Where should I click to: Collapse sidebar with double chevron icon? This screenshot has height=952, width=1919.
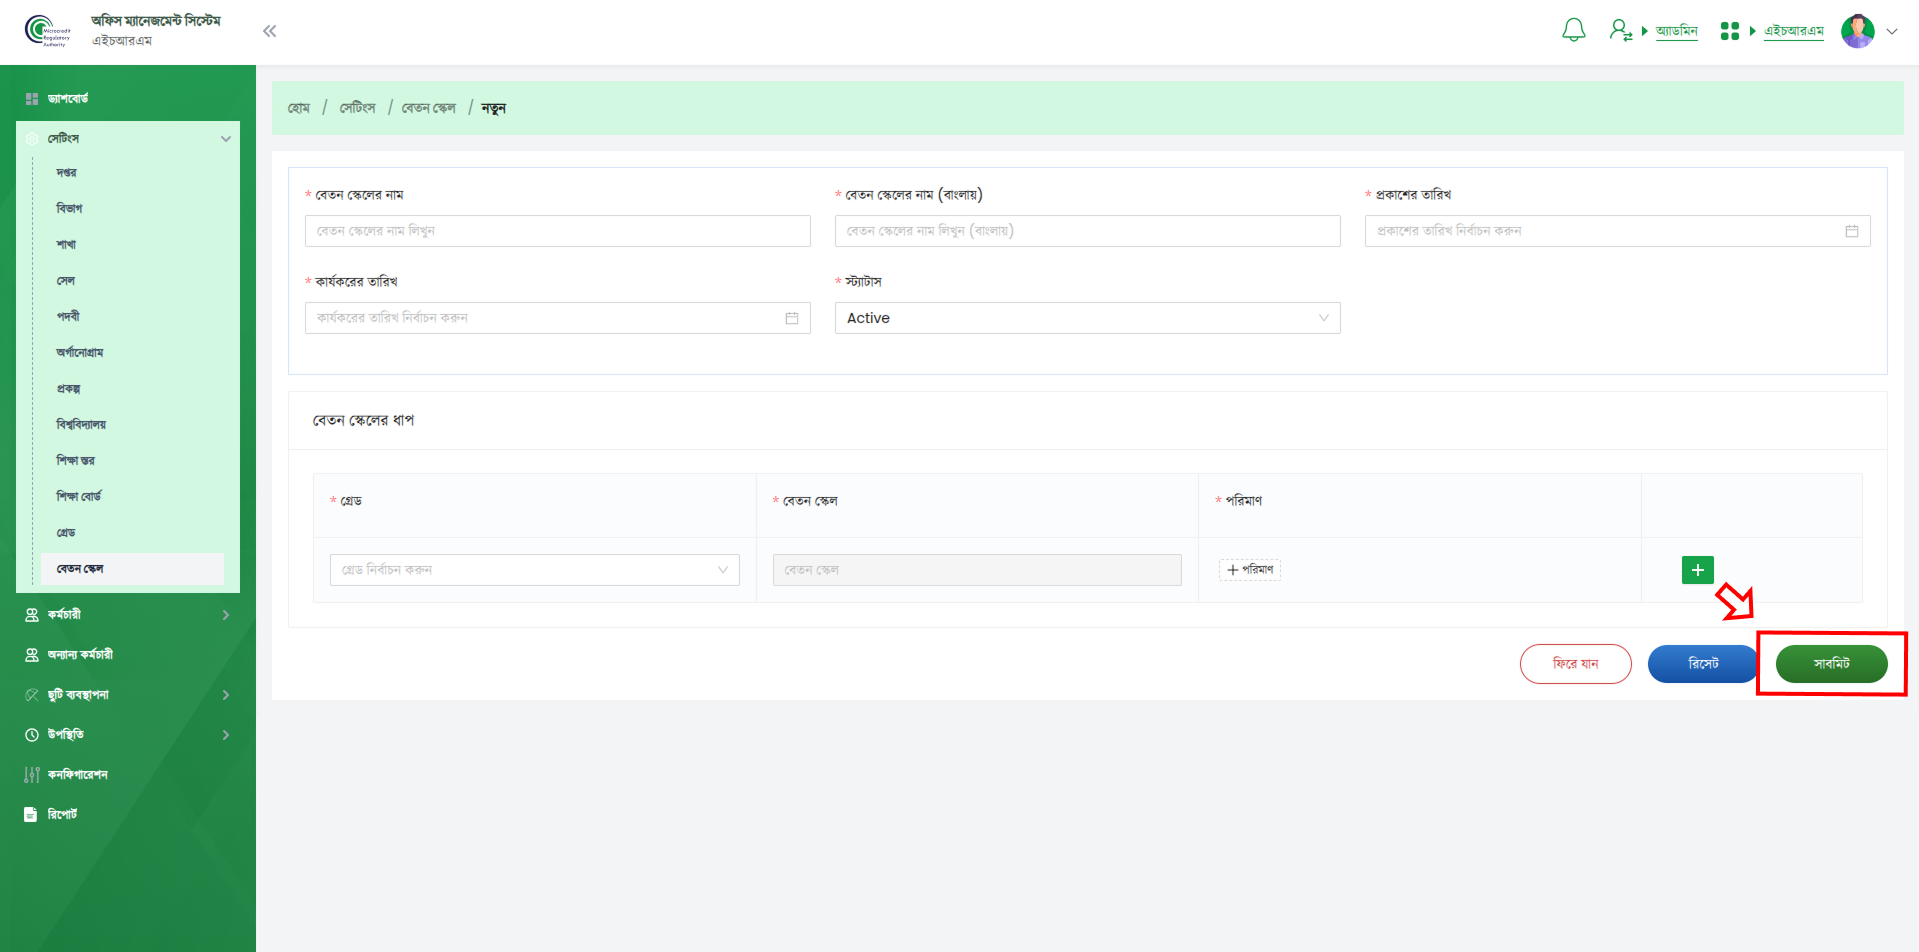tap(269, 31)
